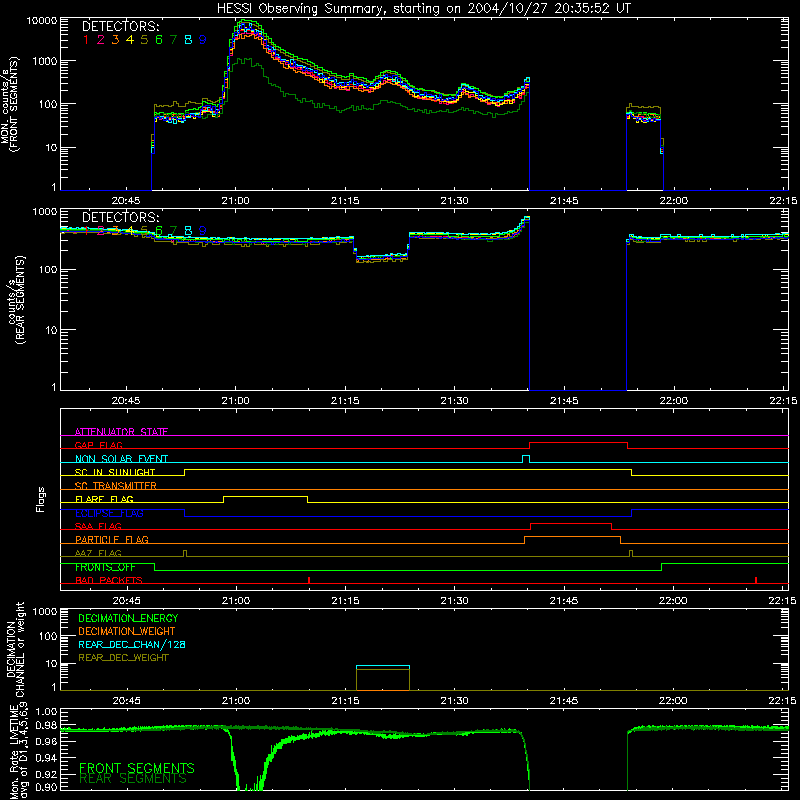800x800 pixels.
Task: Select magenta detector number 2 in top legend
Action: (x=101, y=40)
